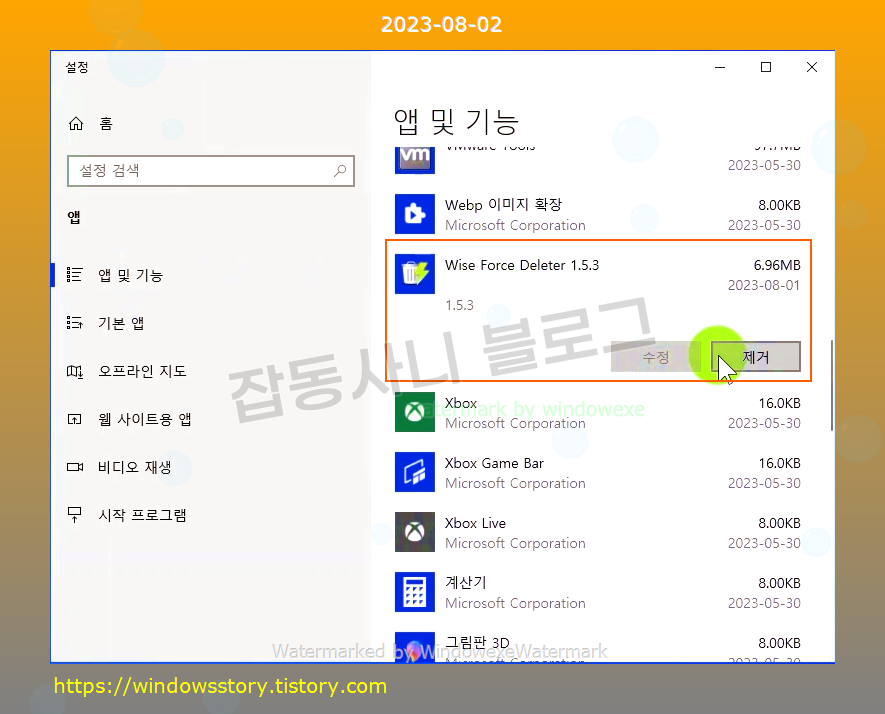Screen dimensions: 885x714
Task: Click the 2023-08-01 install date
Action: click(x=764, y=285)
